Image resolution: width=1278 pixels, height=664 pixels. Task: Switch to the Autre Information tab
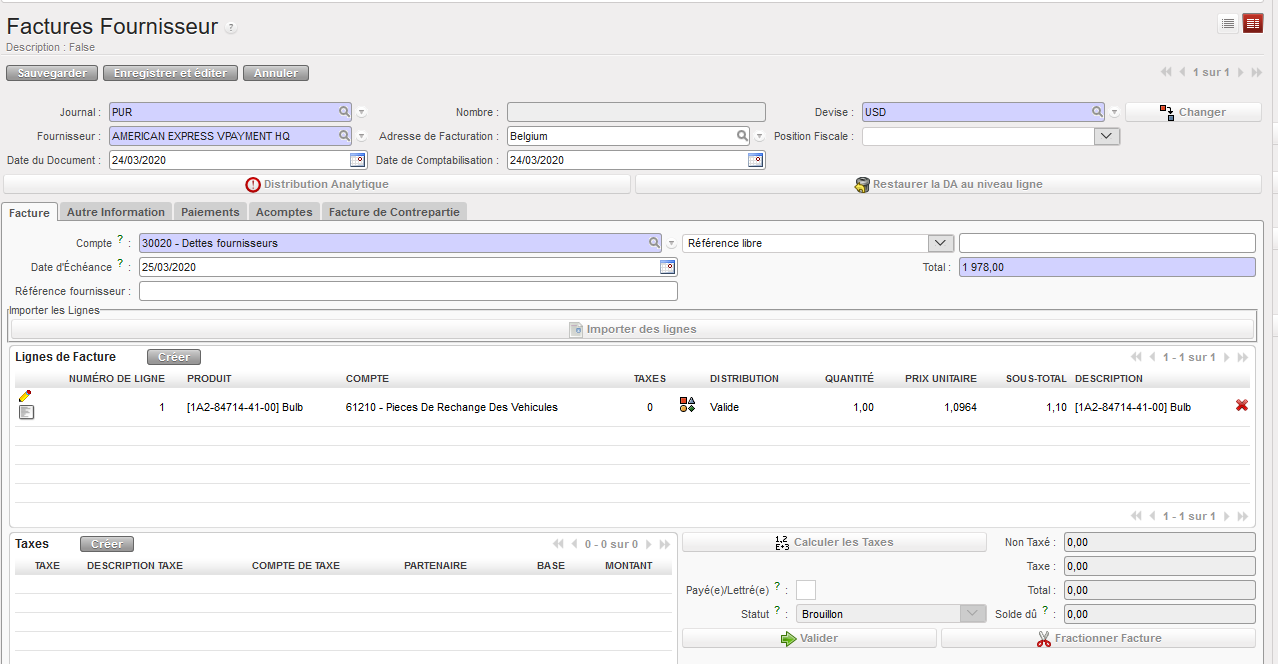[115, 212]
